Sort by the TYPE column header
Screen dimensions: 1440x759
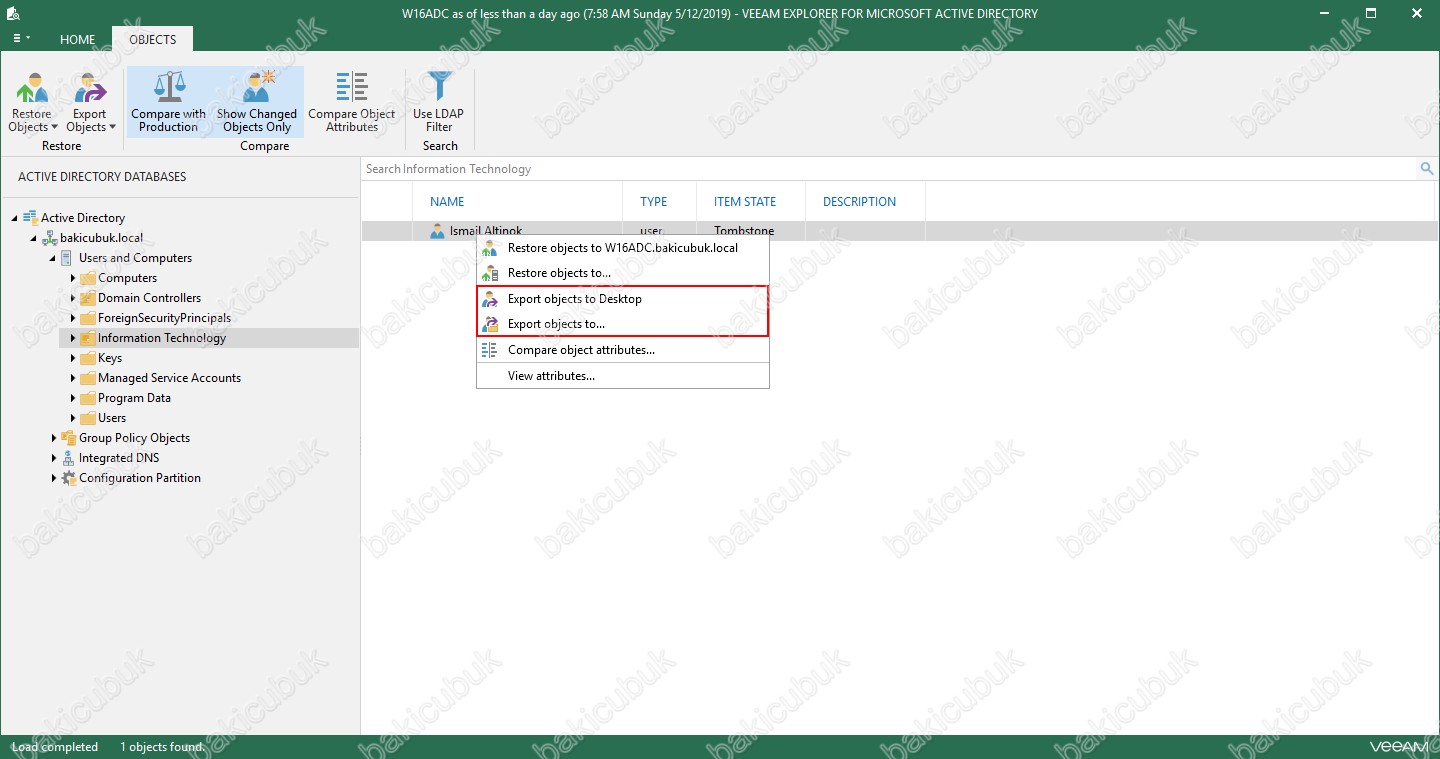(x=653, y=201)
